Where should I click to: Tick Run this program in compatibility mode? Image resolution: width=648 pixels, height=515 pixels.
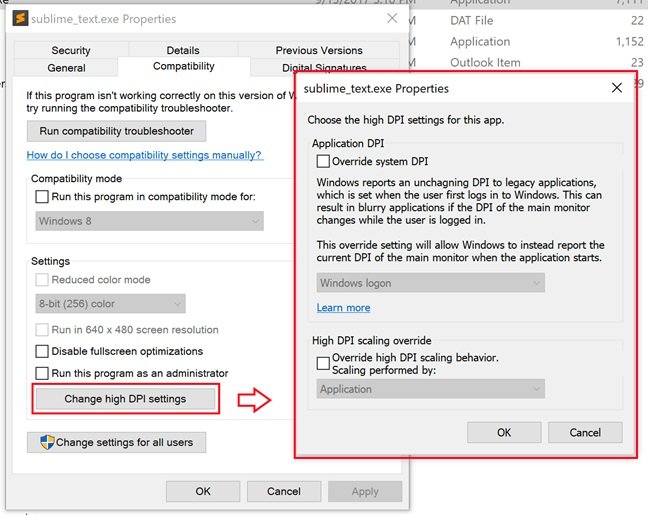tap(42, 197)
